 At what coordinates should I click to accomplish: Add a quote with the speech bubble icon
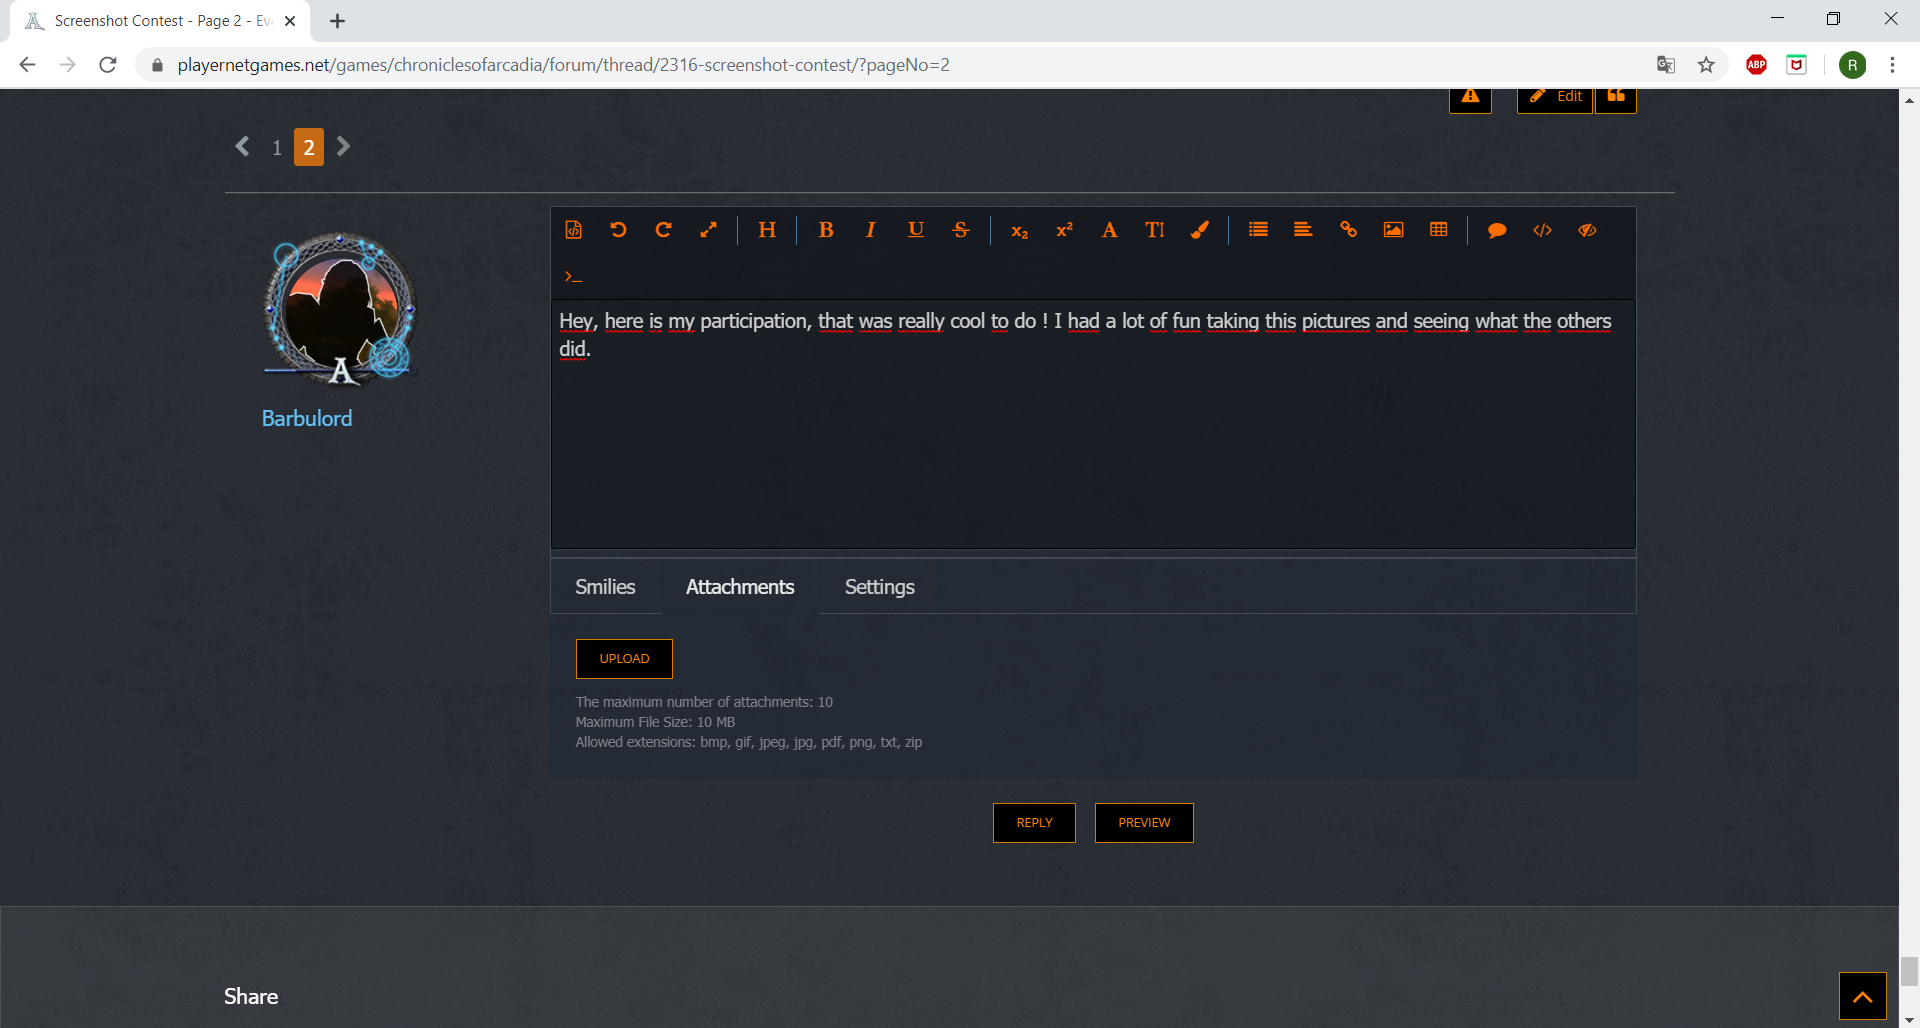1497,230
